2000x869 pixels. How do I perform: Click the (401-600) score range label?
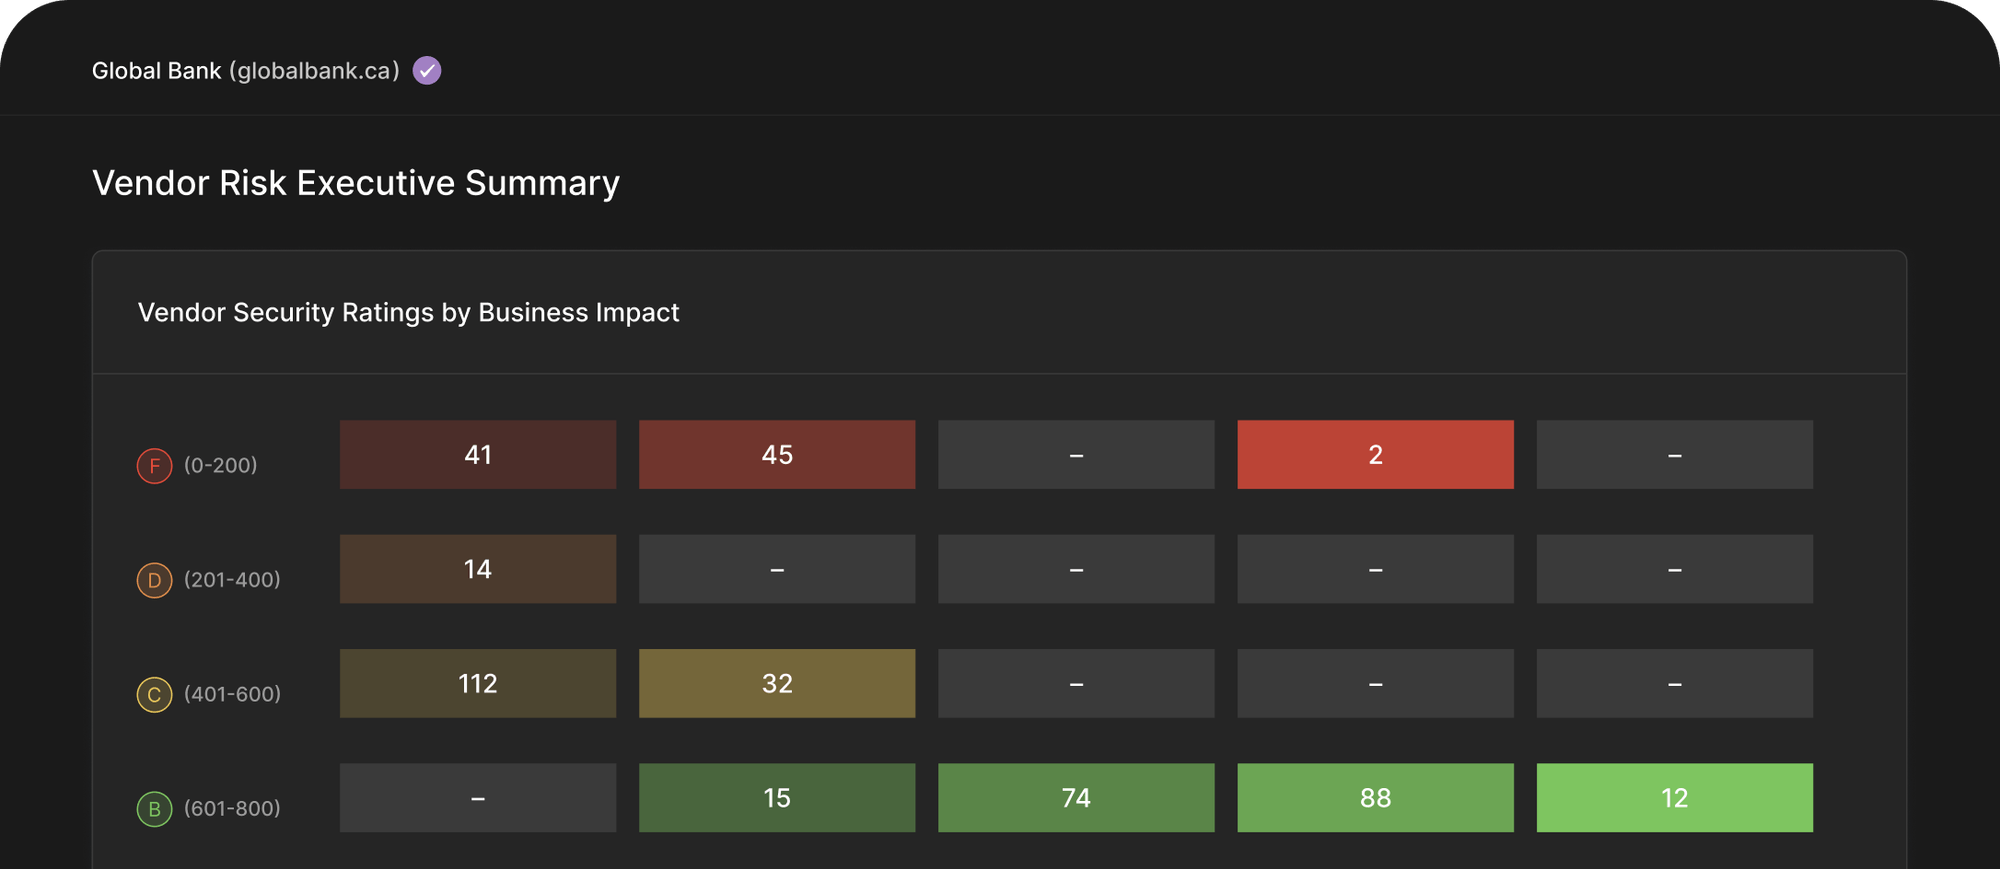pos(232,694)
